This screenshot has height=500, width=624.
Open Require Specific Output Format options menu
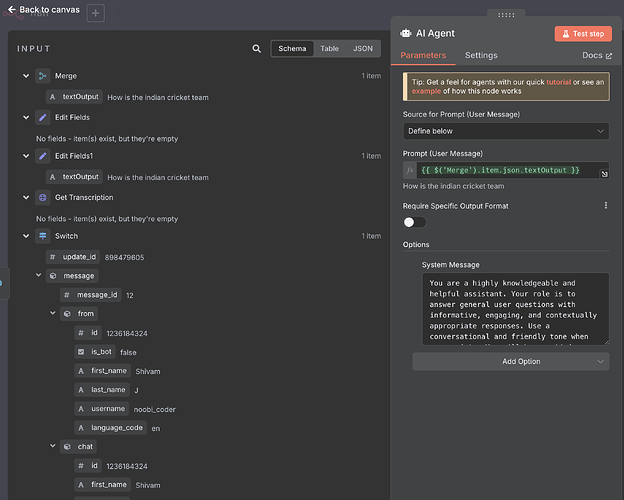[606, 205]
